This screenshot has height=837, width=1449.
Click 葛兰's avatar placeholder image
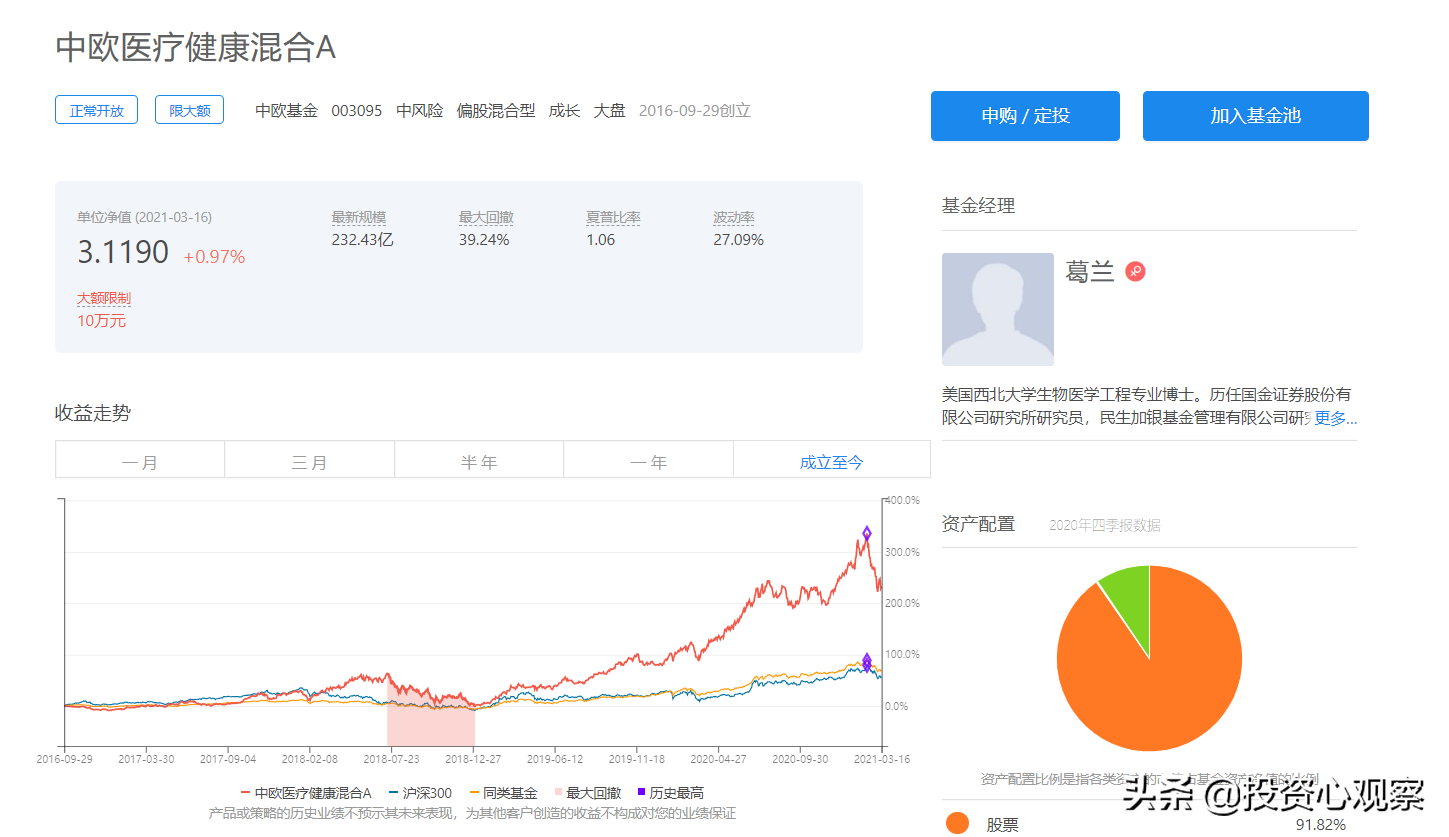pos(997,309)
